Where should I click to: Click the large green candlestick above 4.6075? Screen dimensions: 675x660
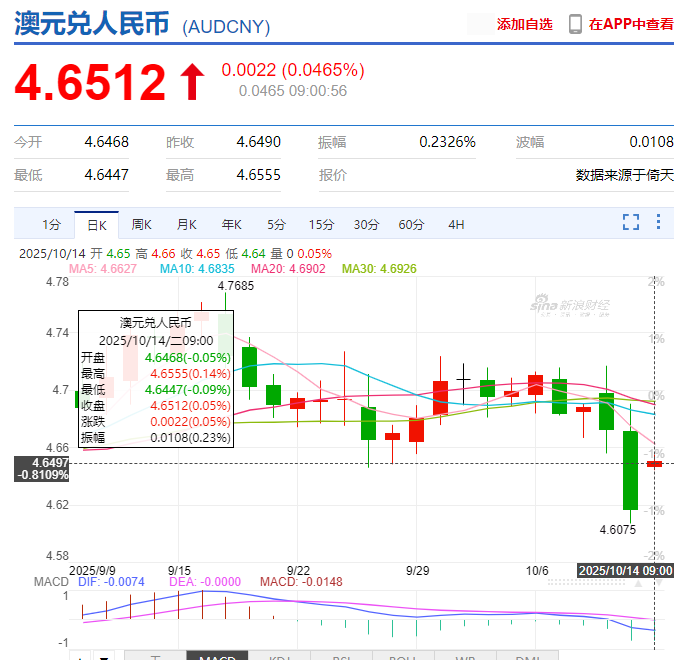pyautogui.click(x=630, y=470)
